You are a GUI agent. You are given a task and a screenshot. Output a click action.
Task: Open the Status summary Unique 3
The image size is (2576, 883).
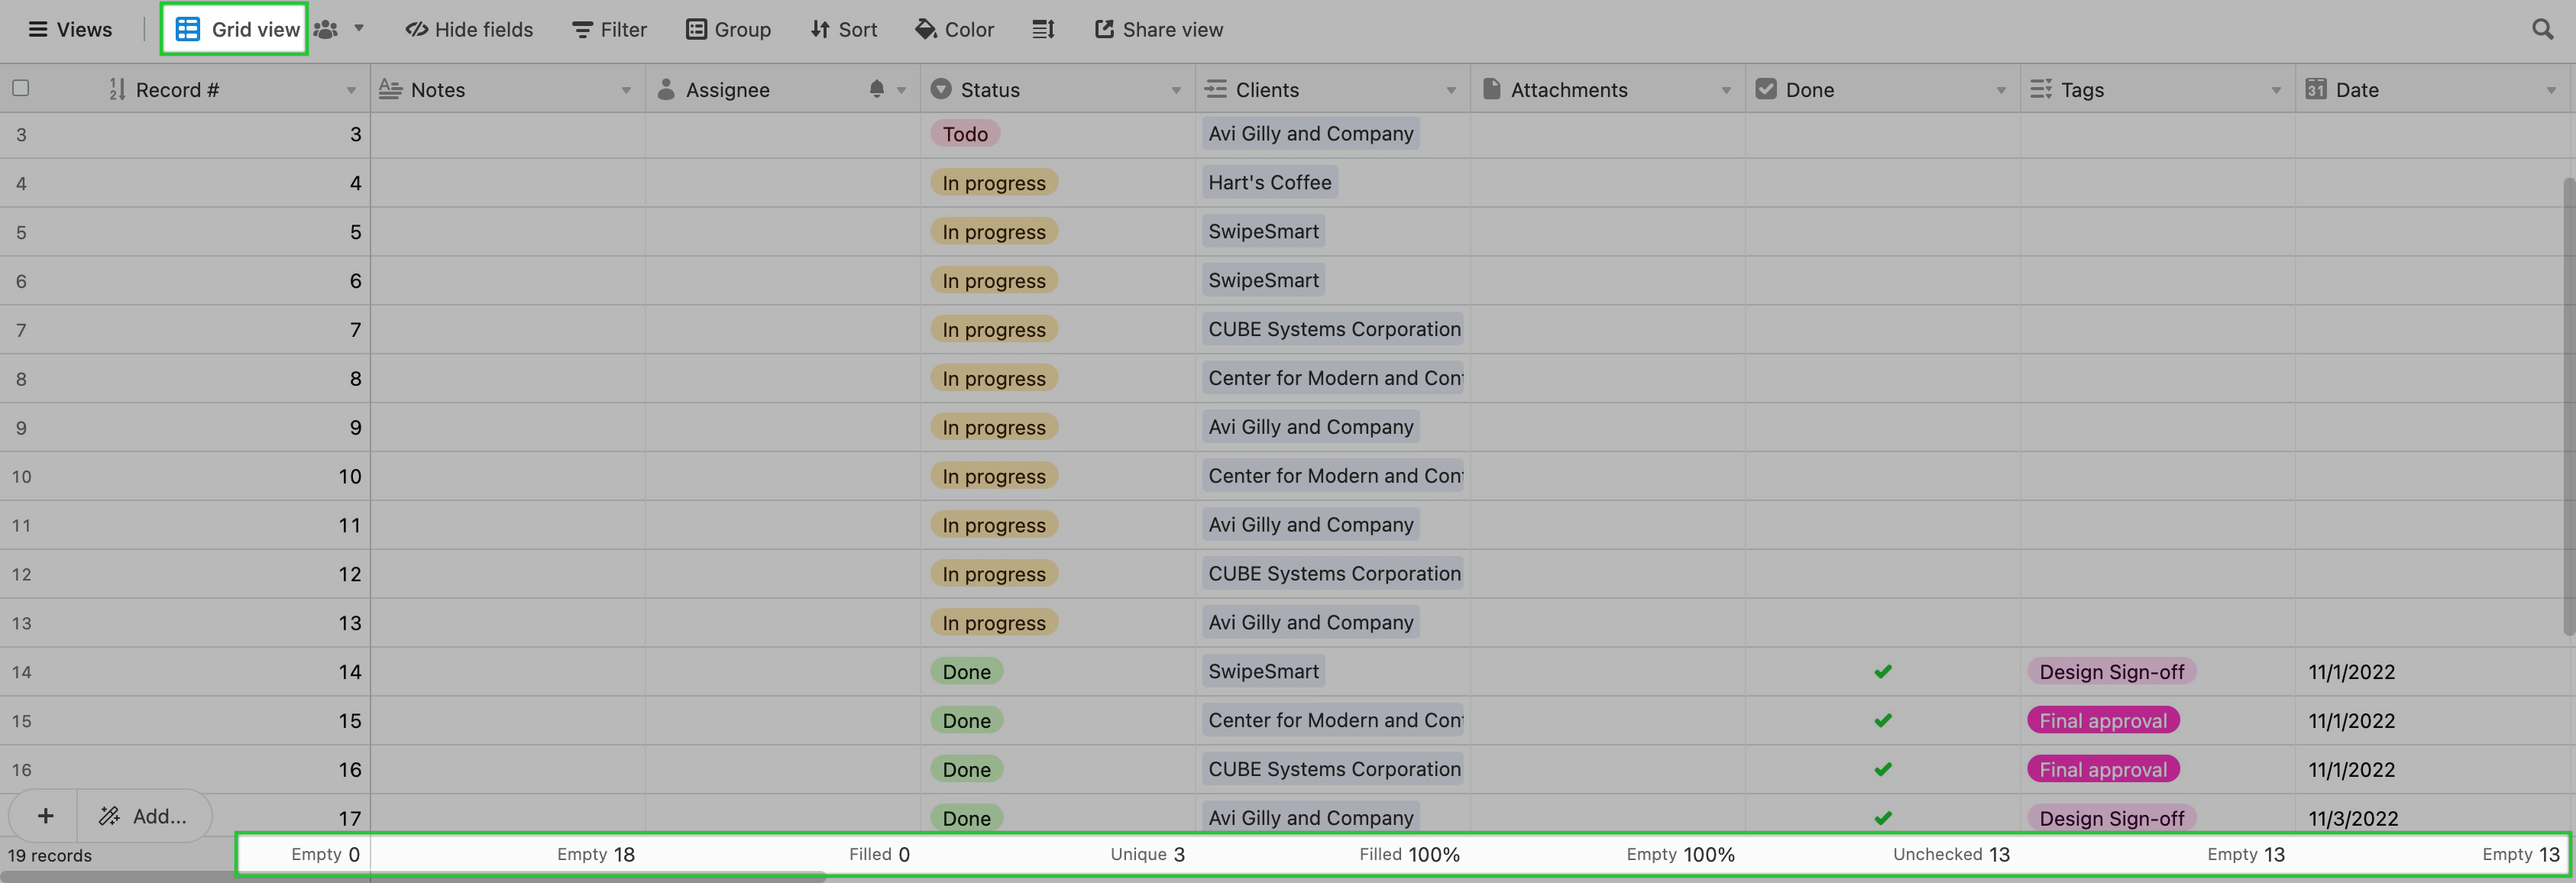pos(1147,854)
